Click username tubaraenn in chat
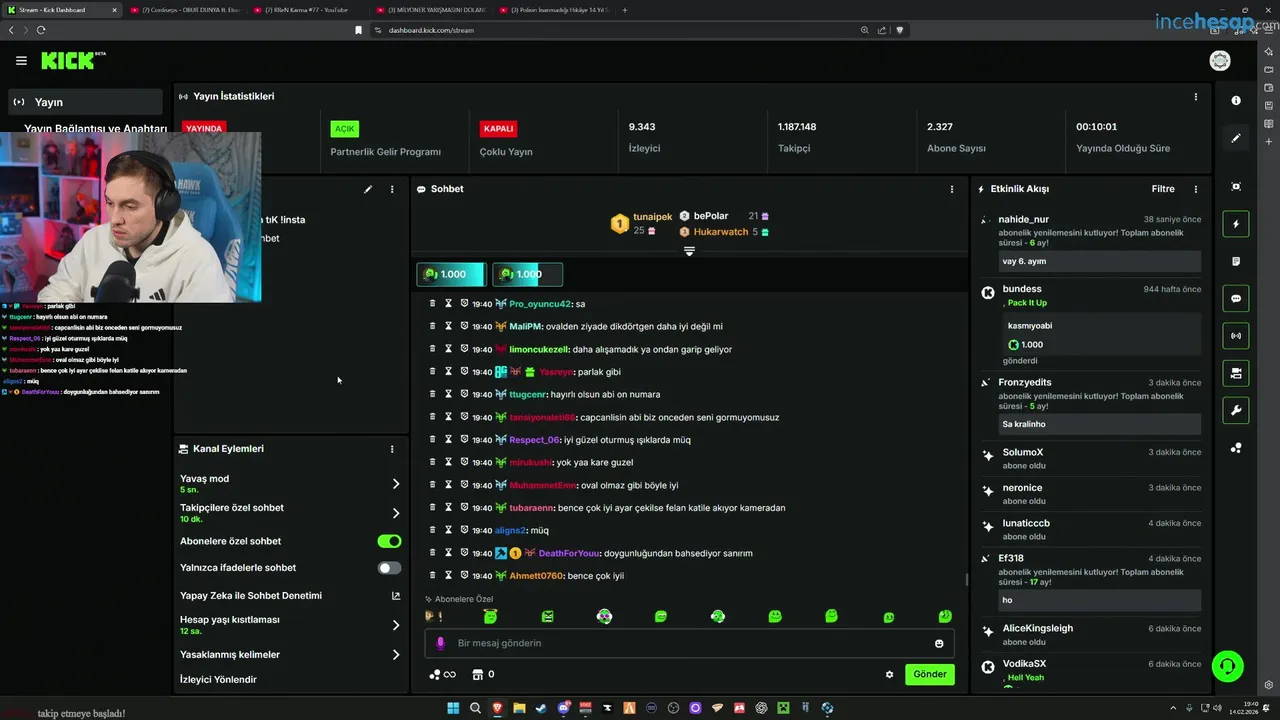The width and height of the screenshot is (1280, 720). (x=531, y=508)
